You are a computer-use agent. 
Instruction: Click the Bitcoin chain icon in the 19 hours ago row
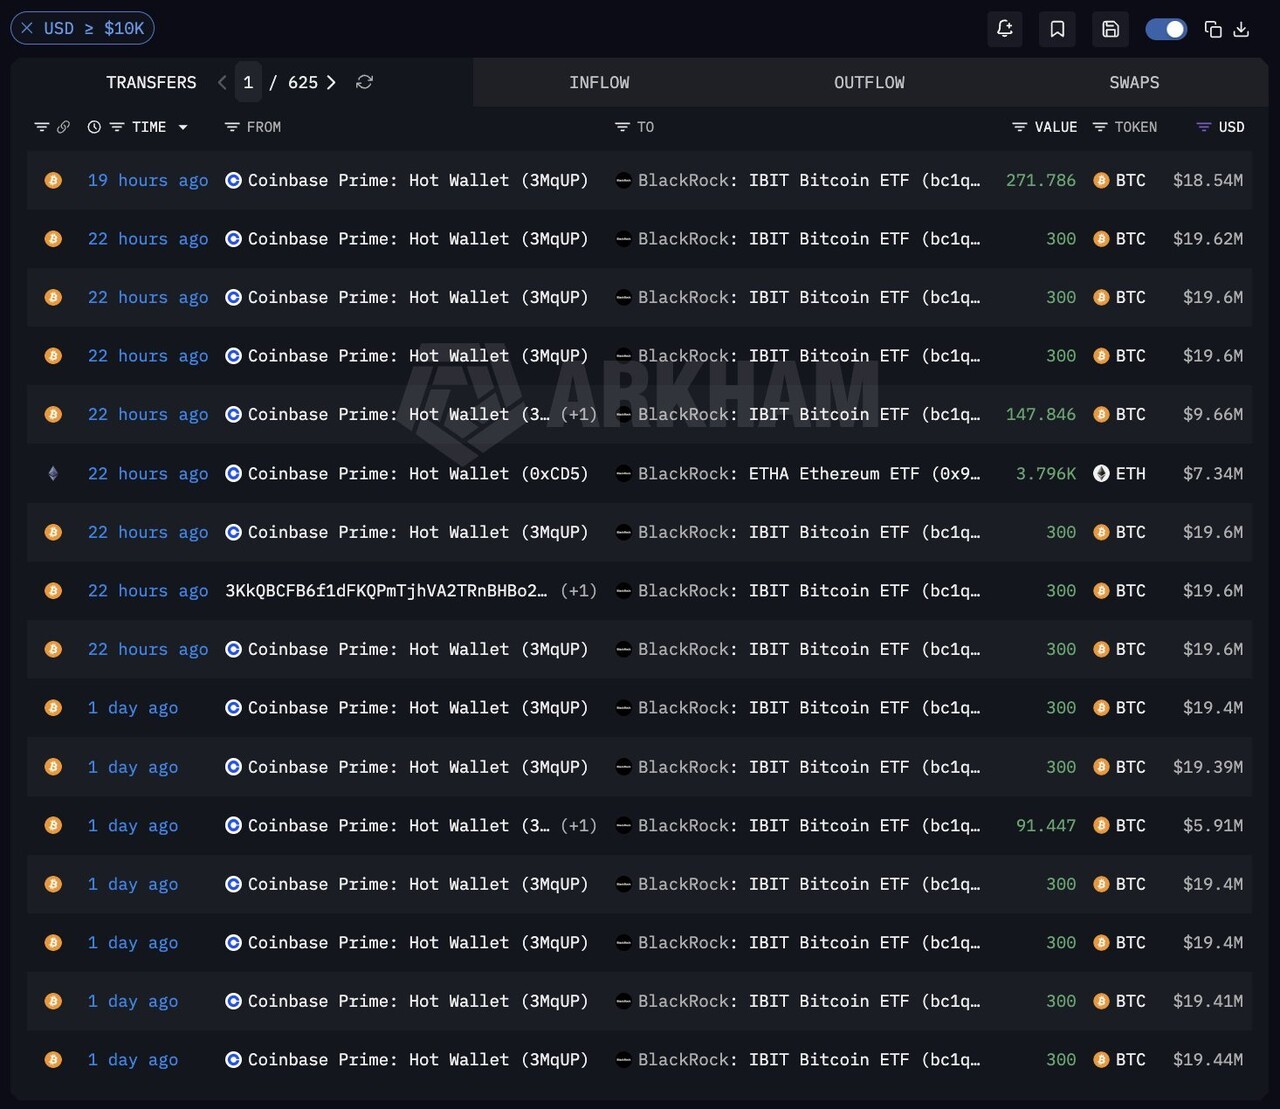[53, 180]
